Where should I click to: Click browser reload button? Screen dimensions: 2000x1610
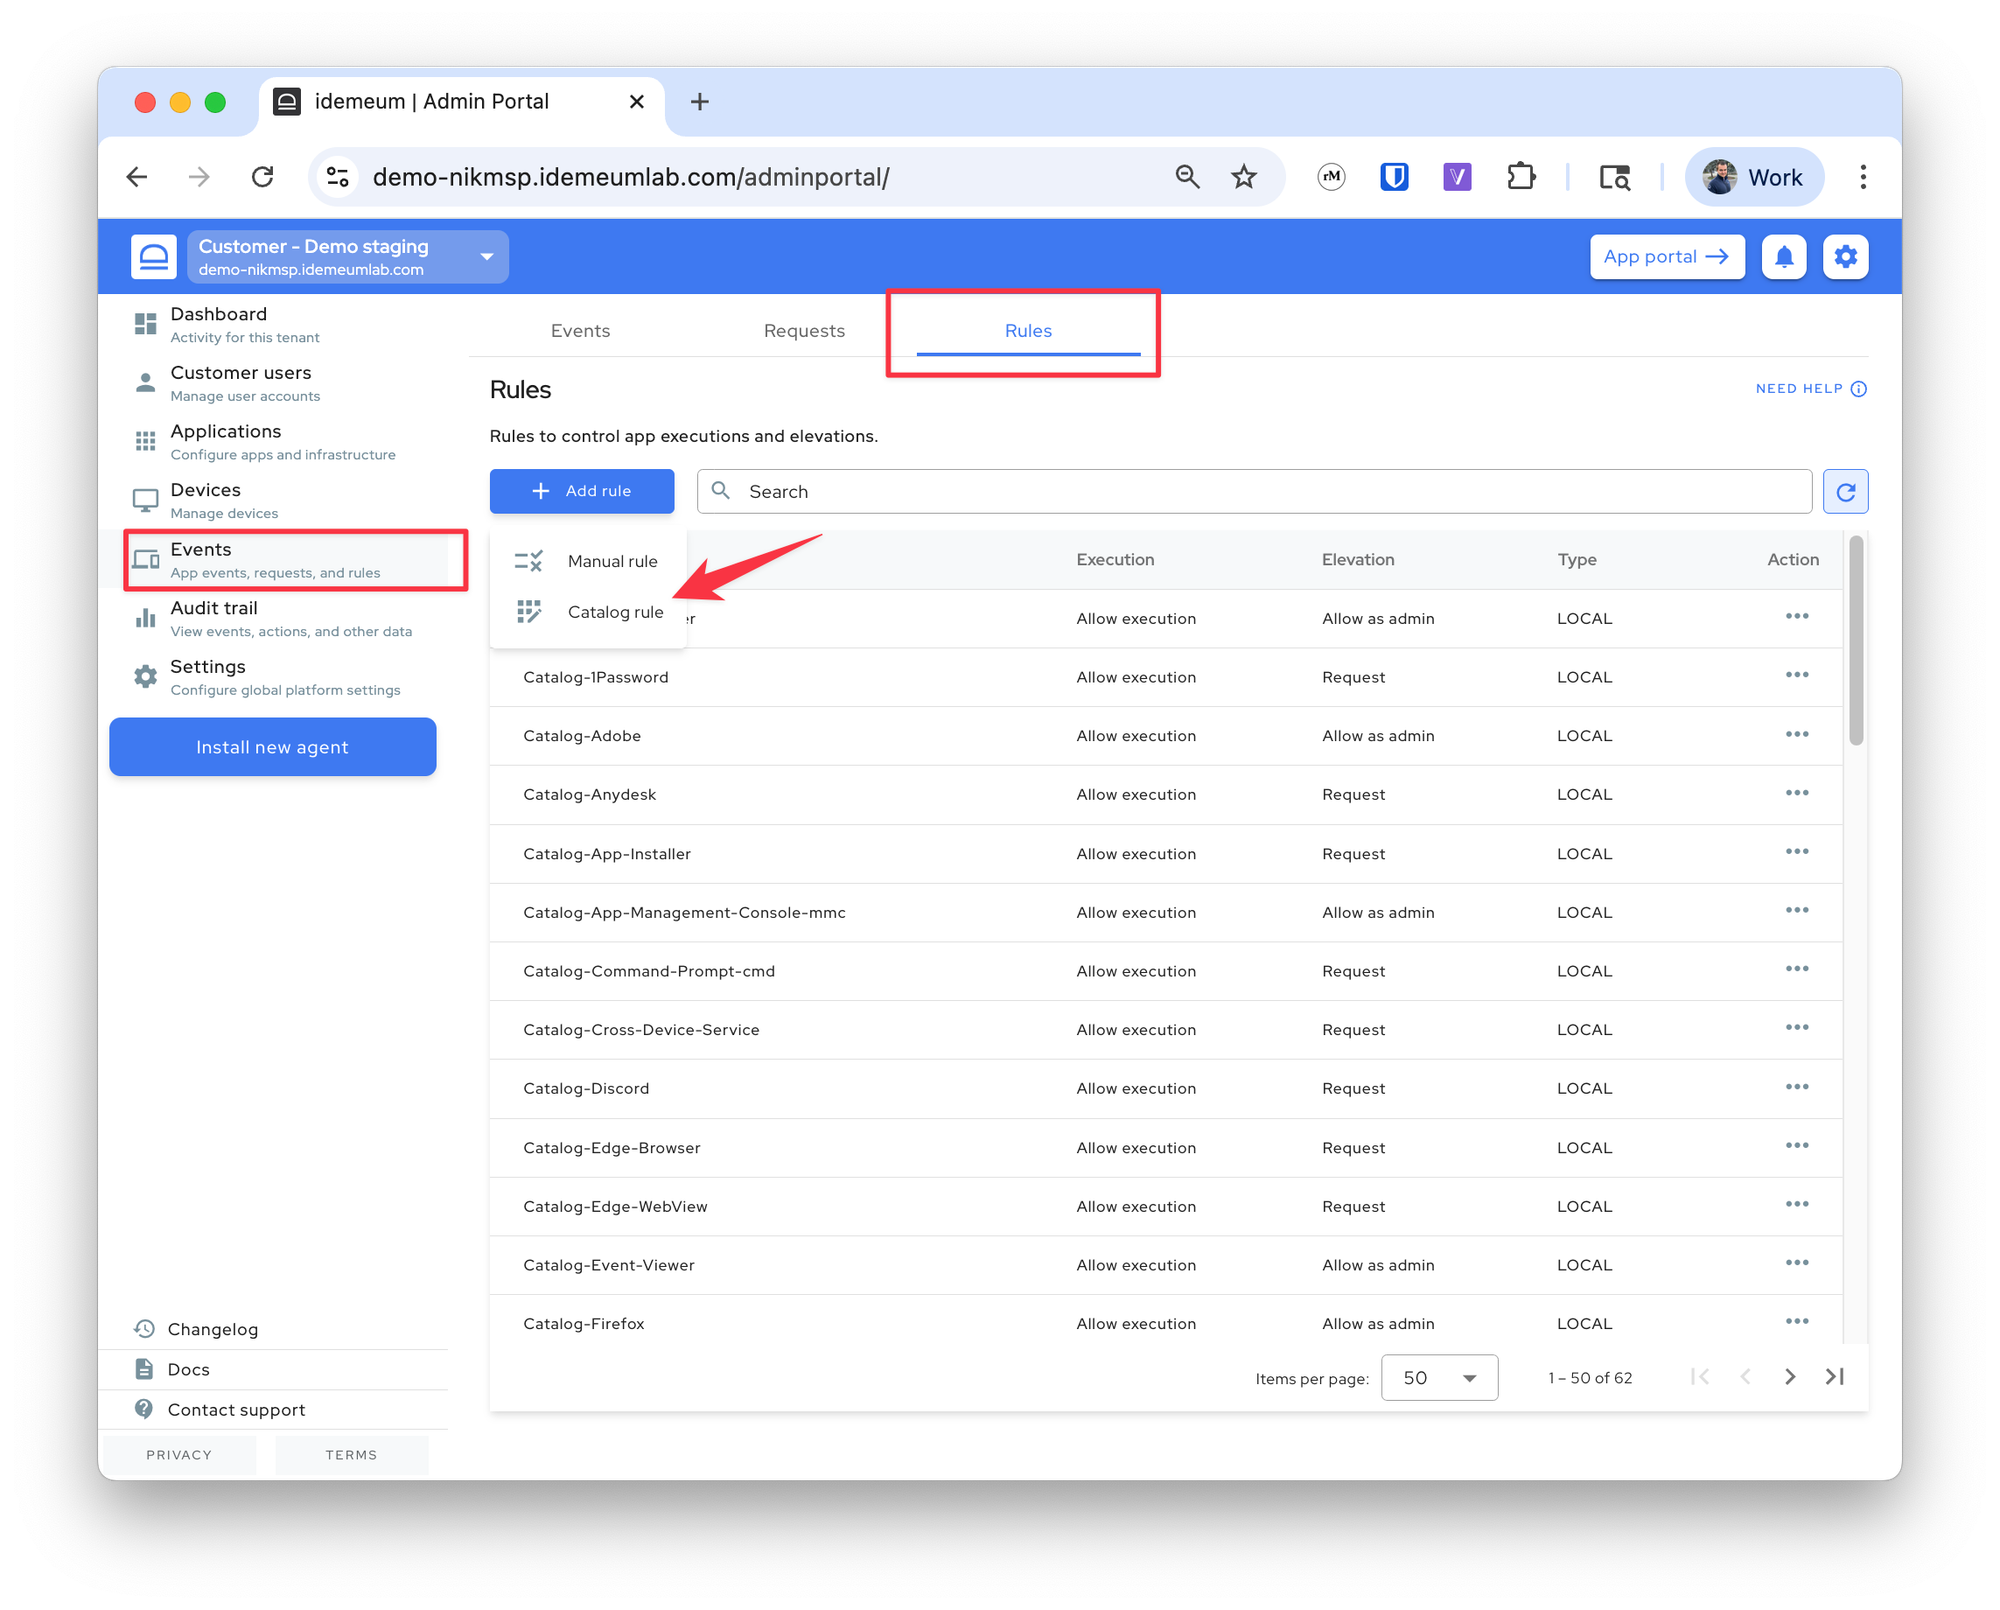[x=263, y=177]
